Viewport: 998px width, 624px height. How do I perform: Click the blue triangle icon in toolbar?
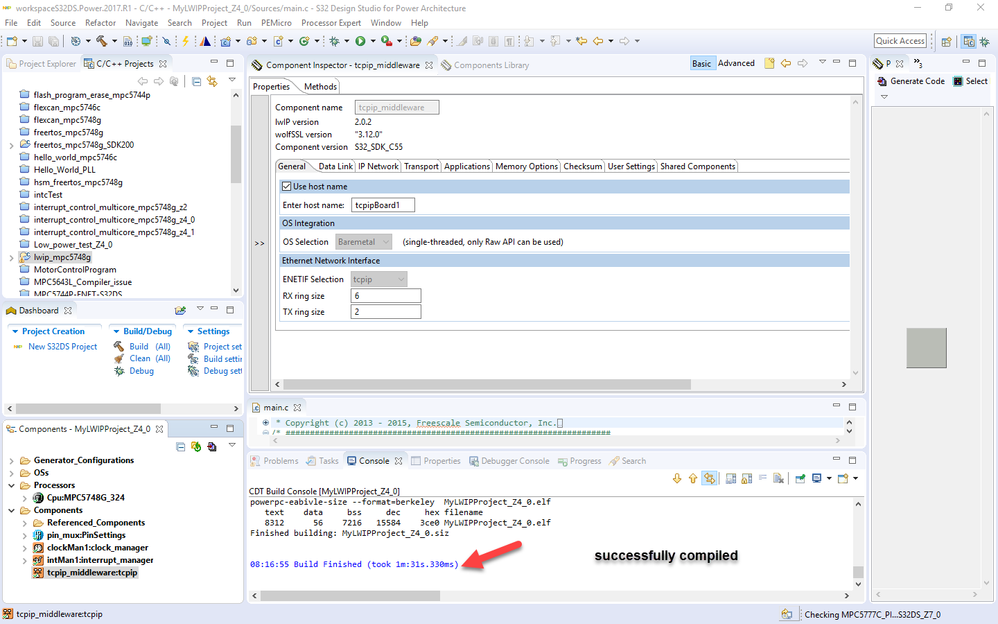click(x=205, y=41)
